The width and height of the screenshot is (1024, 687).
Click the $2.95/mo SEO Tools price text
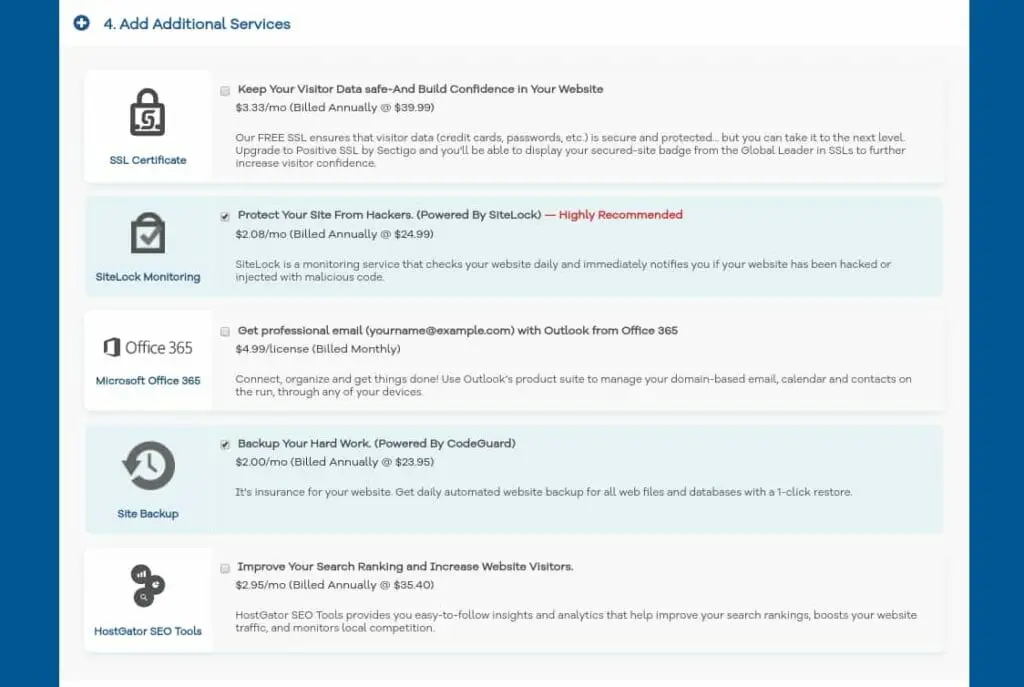point(335,585)
